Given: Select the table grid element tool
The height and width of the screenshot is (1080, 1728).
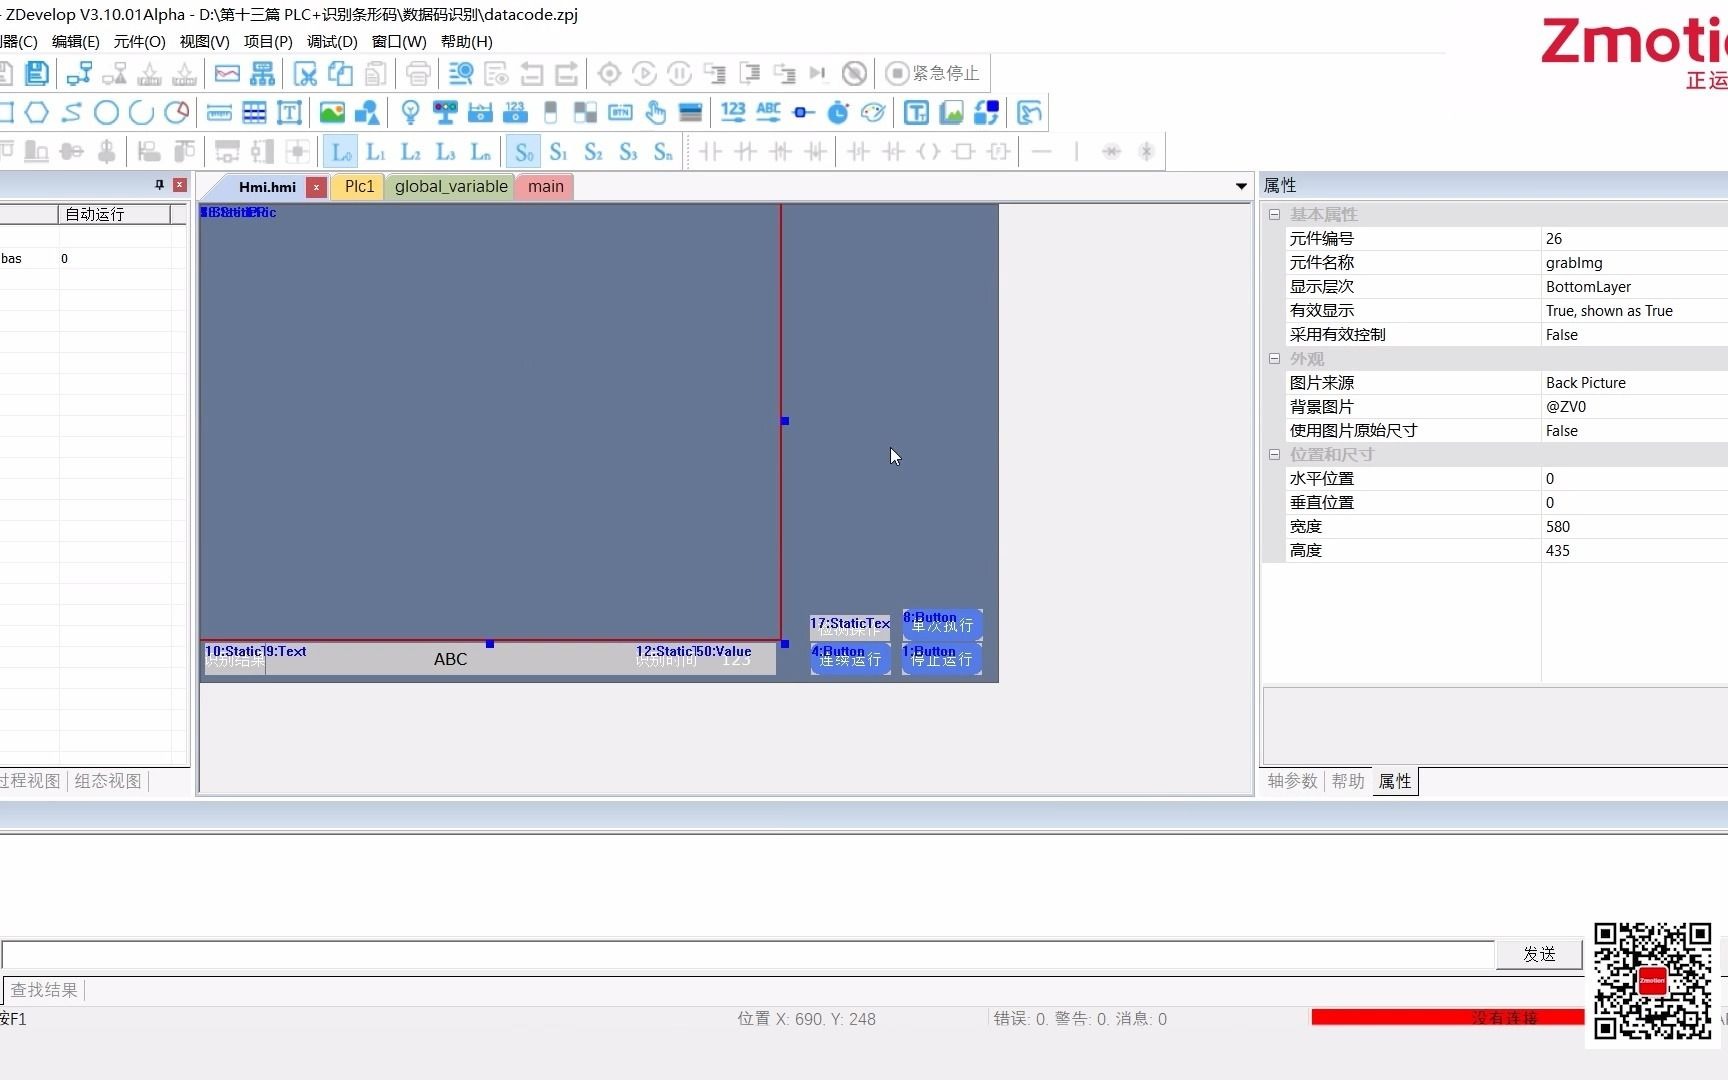Looking at the screenshot, I should click(254, 112).
